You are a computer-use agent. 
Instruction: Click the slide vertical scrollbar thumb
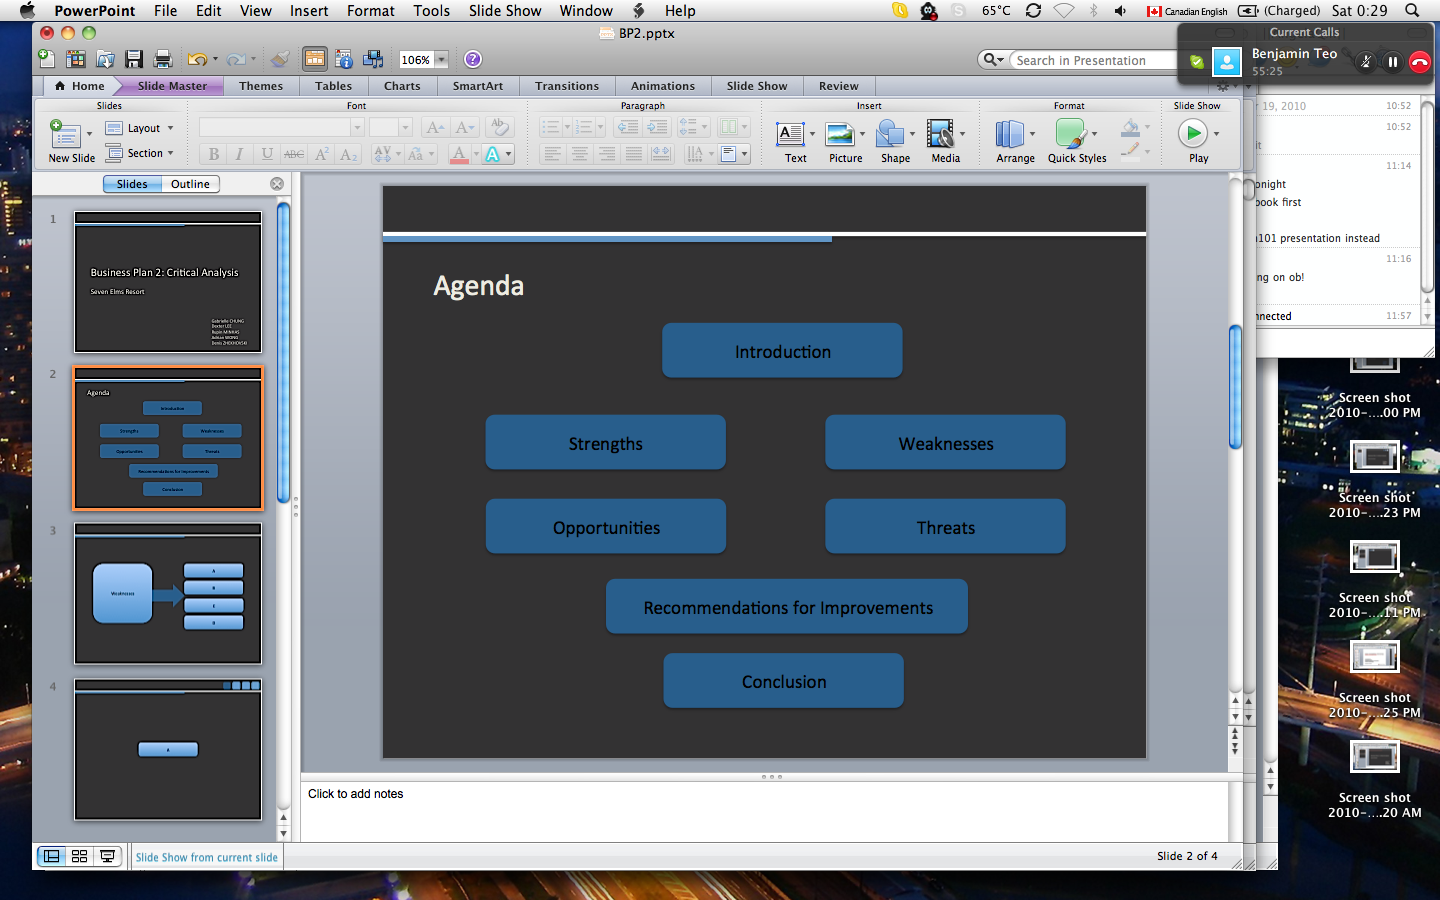coord(1235,388)
